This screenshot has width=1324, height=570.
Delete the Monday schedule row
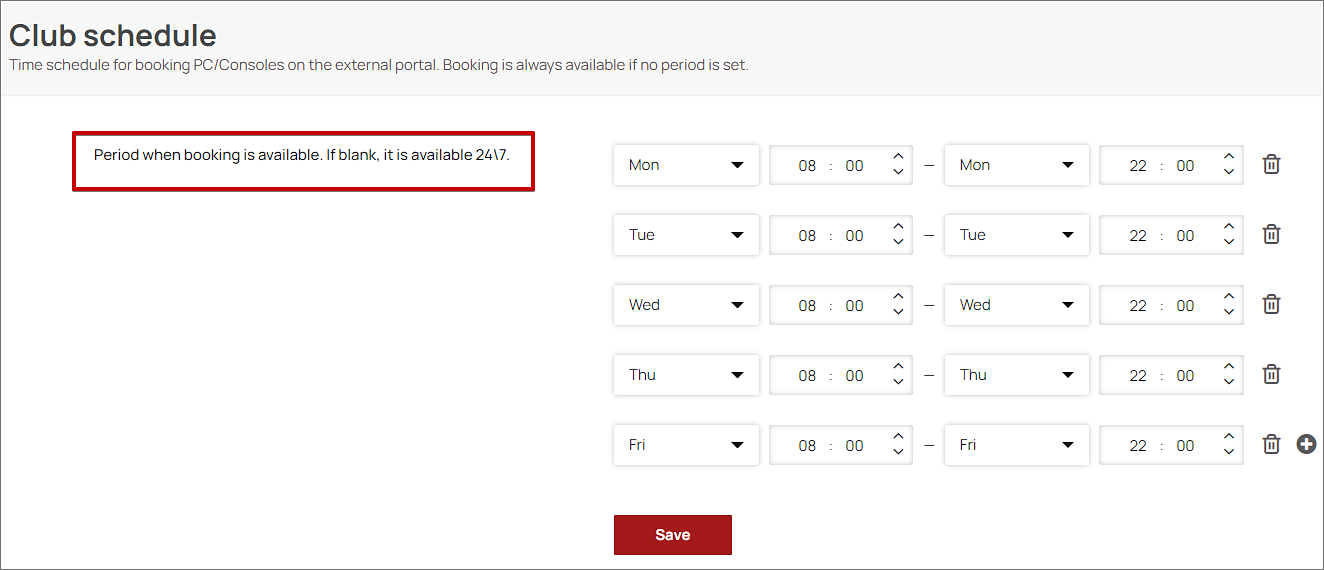coord(1271,165)
